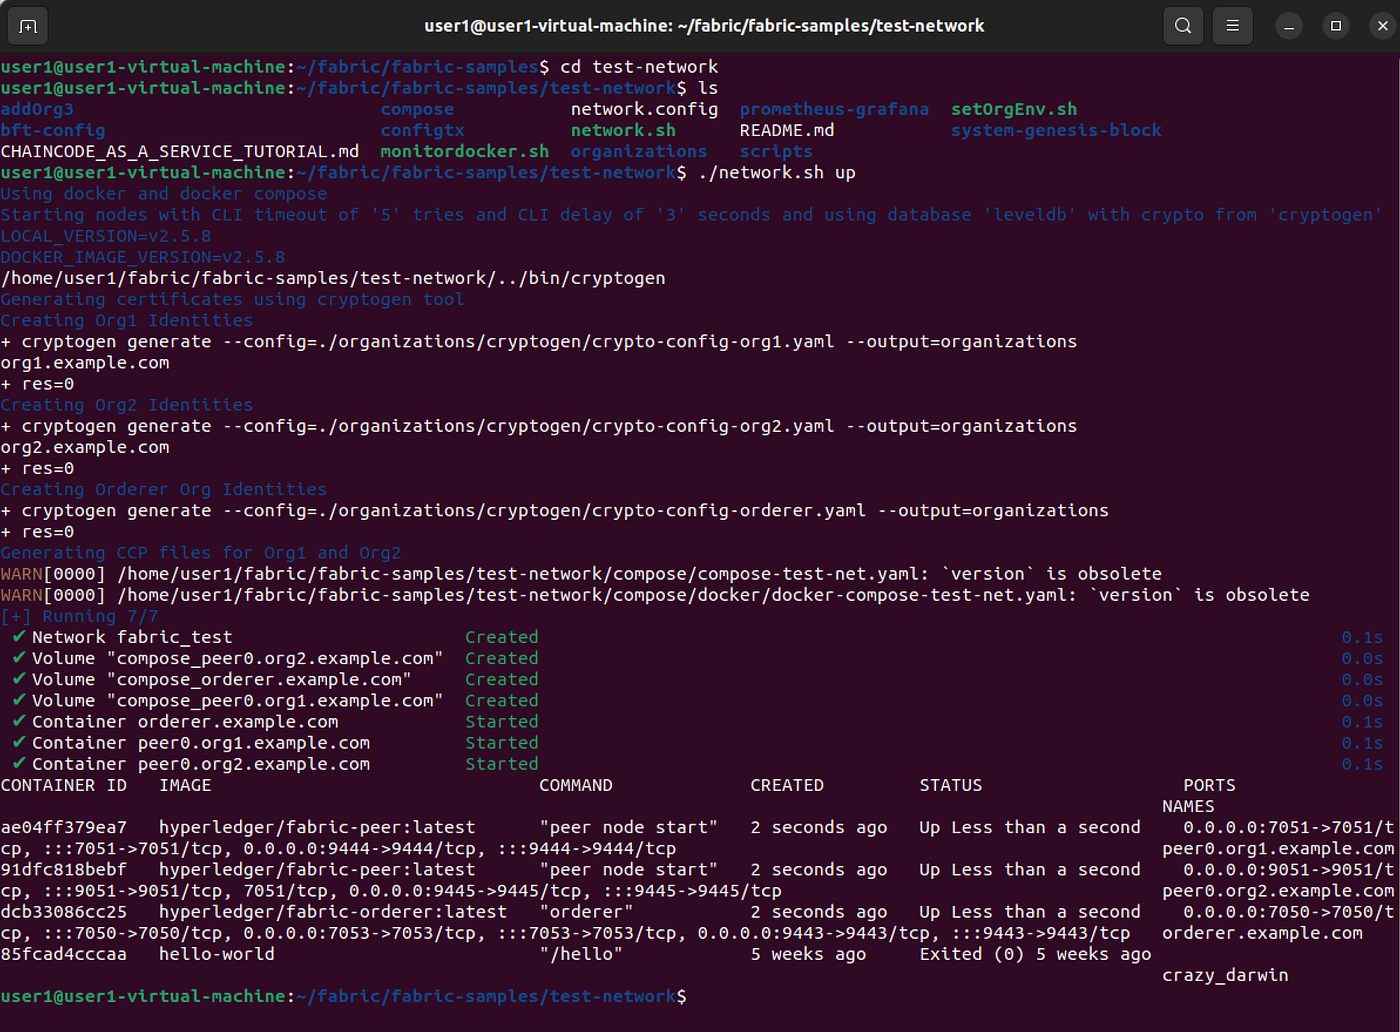The height and width of the screenshot is (1032, 1400).
Task: Click container ID 85fcad4cccaa
Action: click(64, 954)
